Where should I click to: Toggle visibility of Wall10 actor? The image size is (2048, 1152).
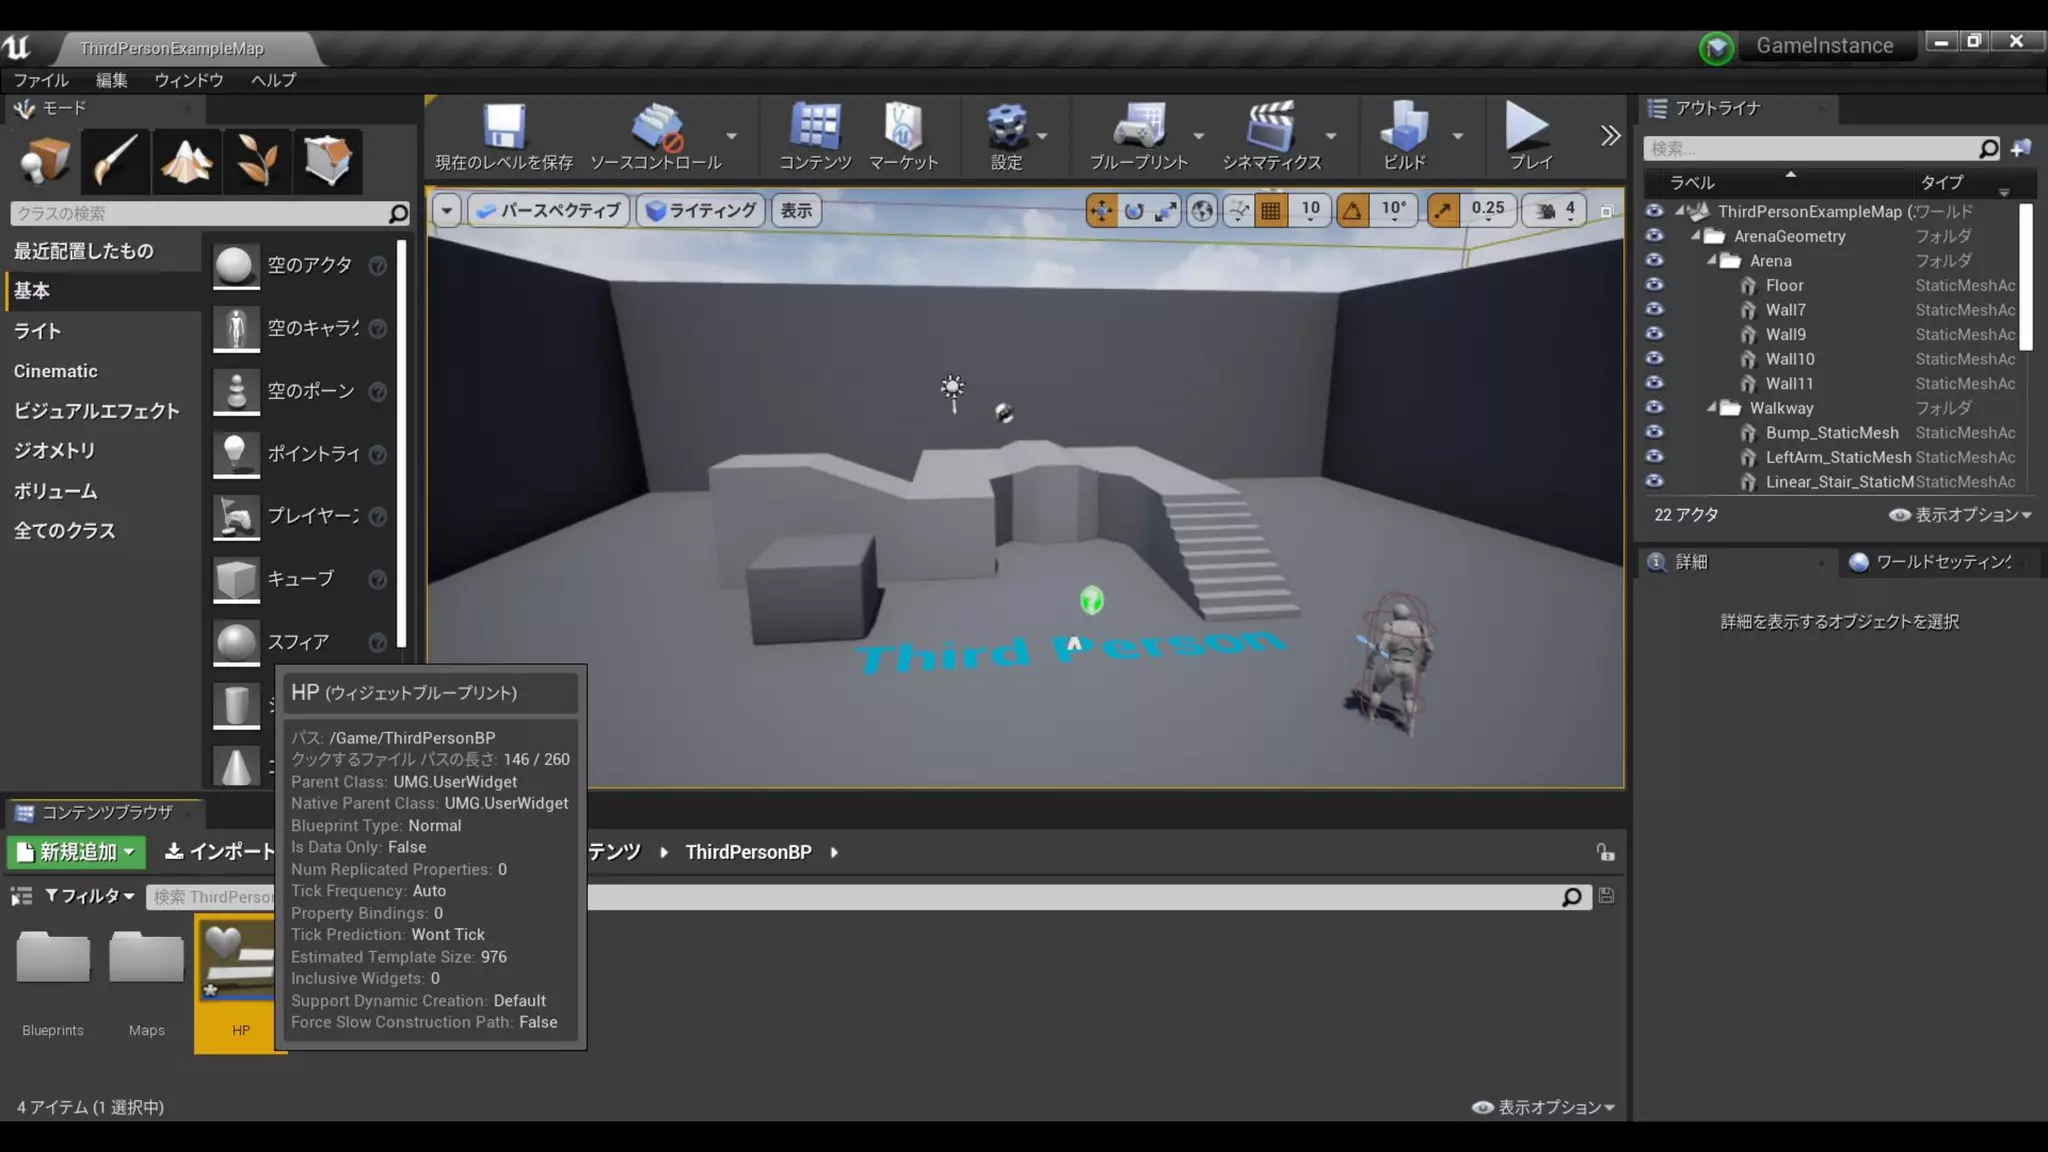pos(1654,359)
